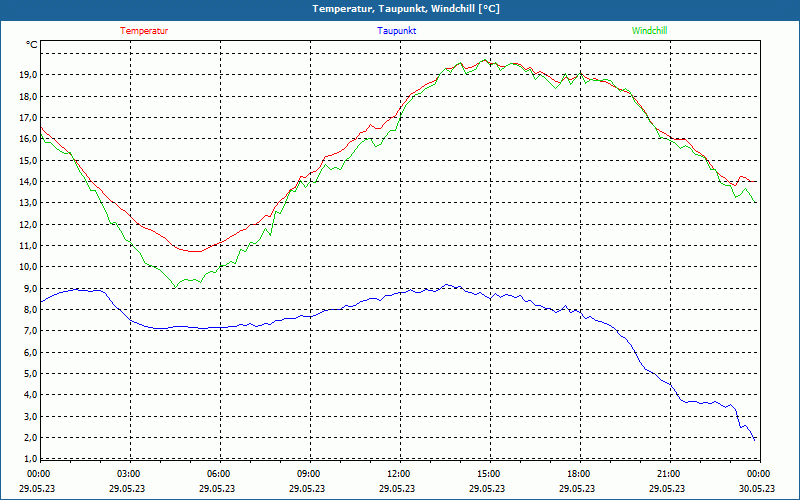Image resolution: width=800 pixels, height=500 pixels.
Task: Click the 10,0 y-axis value
Action: (28, 267)
